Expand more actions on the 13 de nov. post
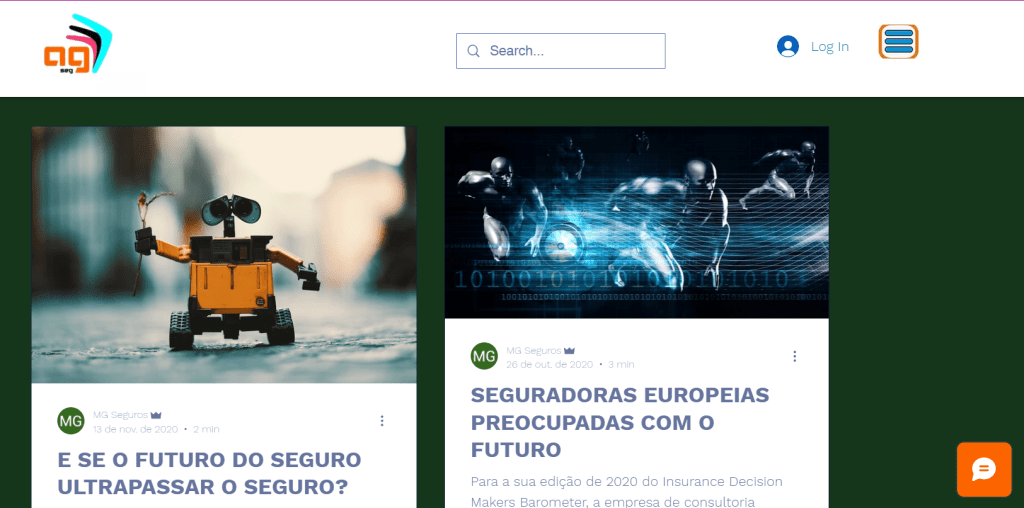1024x508 pixels. pos(382,421)
